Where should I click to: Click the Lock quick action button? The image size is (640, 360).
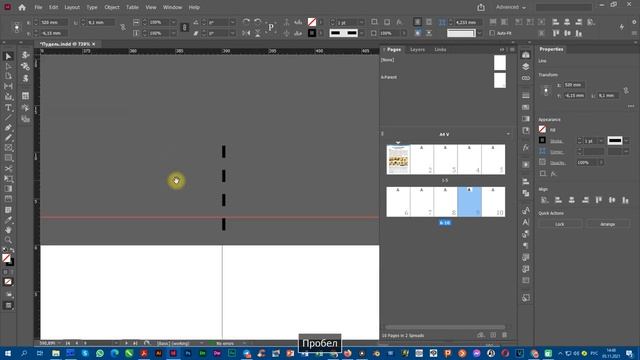click(x=560, y=224)
